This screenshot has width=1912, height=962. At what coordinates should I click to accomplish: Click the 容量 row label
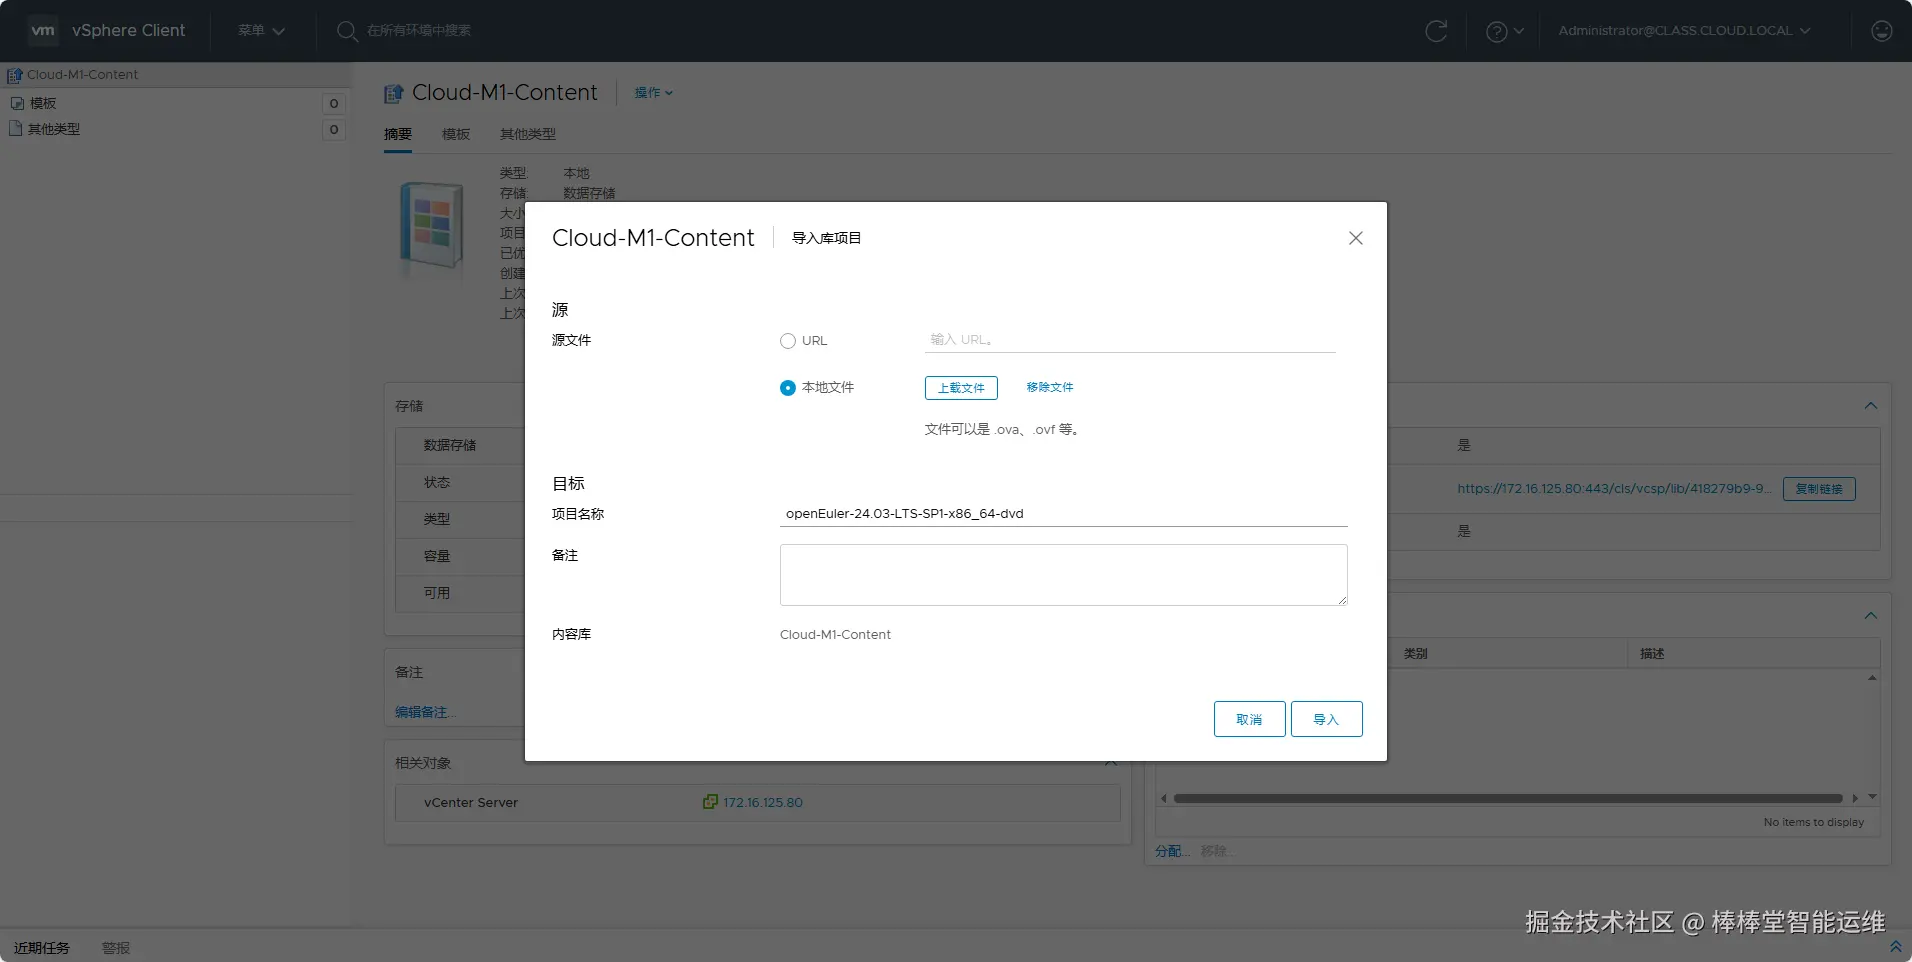437,556
